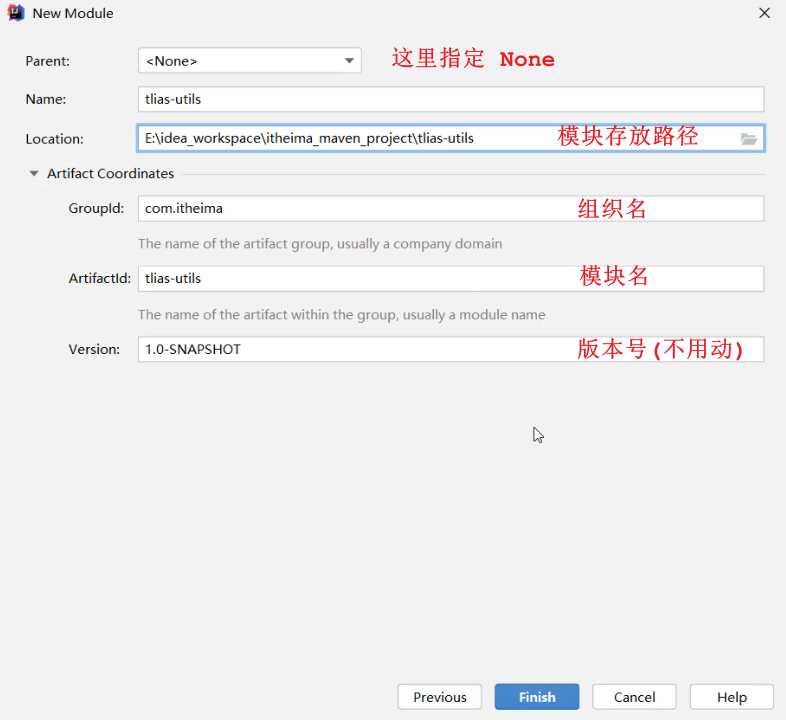The width and height of the screenshot is (786, 720).
Task: Collapse the Artifact Coordinates section triangle
Action: pyautogui.click(x=35, y=174)
